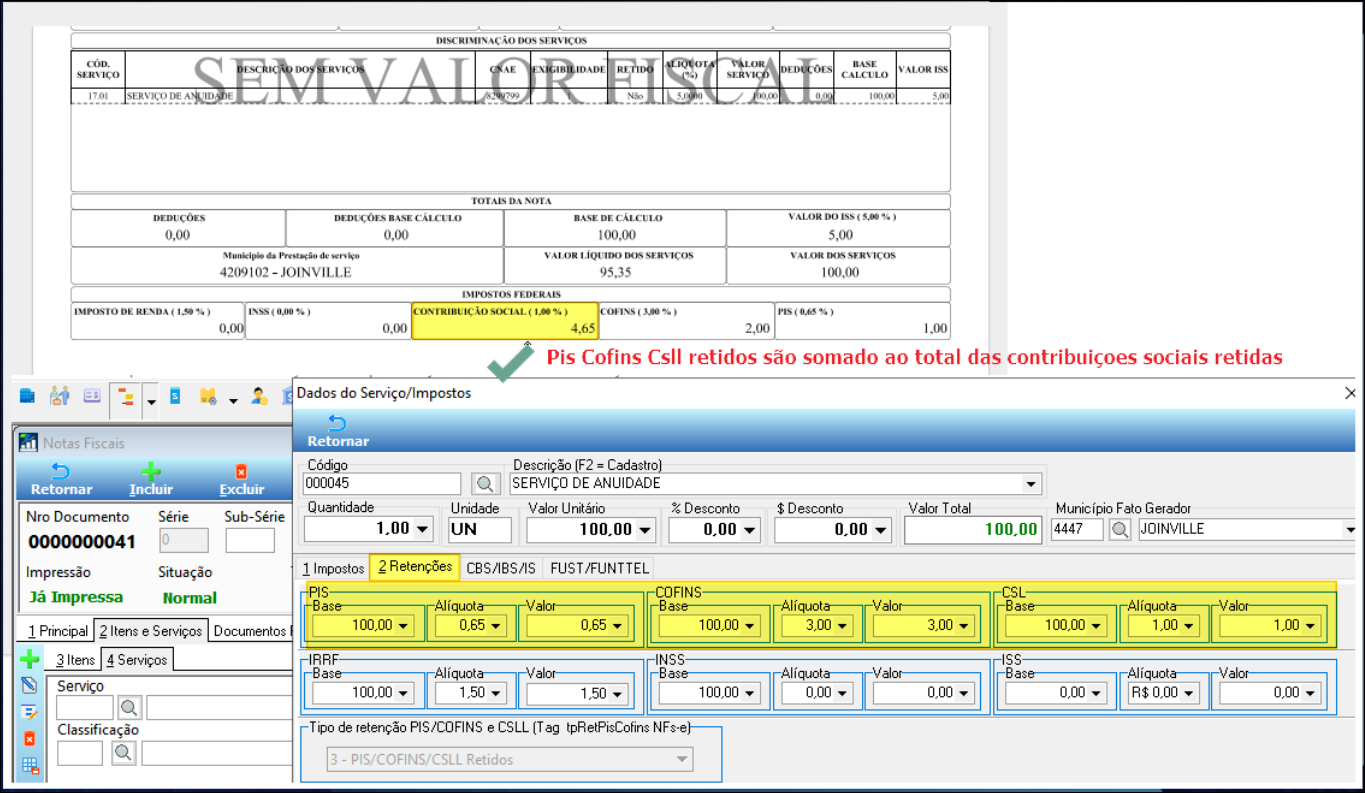1365x793 pixels.
Task: Open the Descrição dropdown showing SERVIÇO DE ANUIDADE
Action: (x=1032, y=484)
